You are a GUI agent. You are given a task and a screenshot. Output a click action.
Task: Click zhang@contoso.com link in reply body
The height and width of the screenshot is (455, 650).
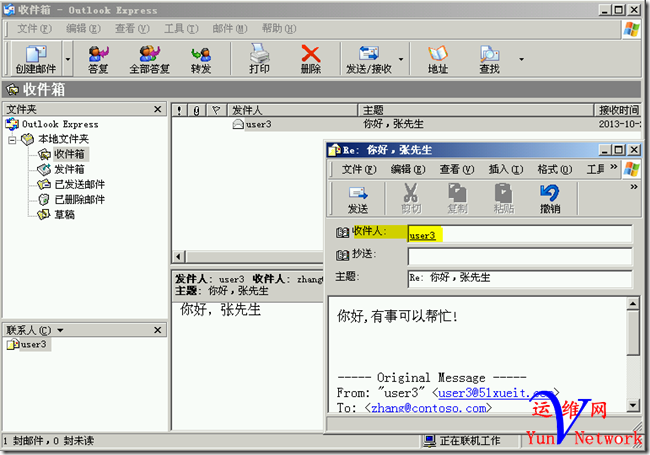coord(429,408)
